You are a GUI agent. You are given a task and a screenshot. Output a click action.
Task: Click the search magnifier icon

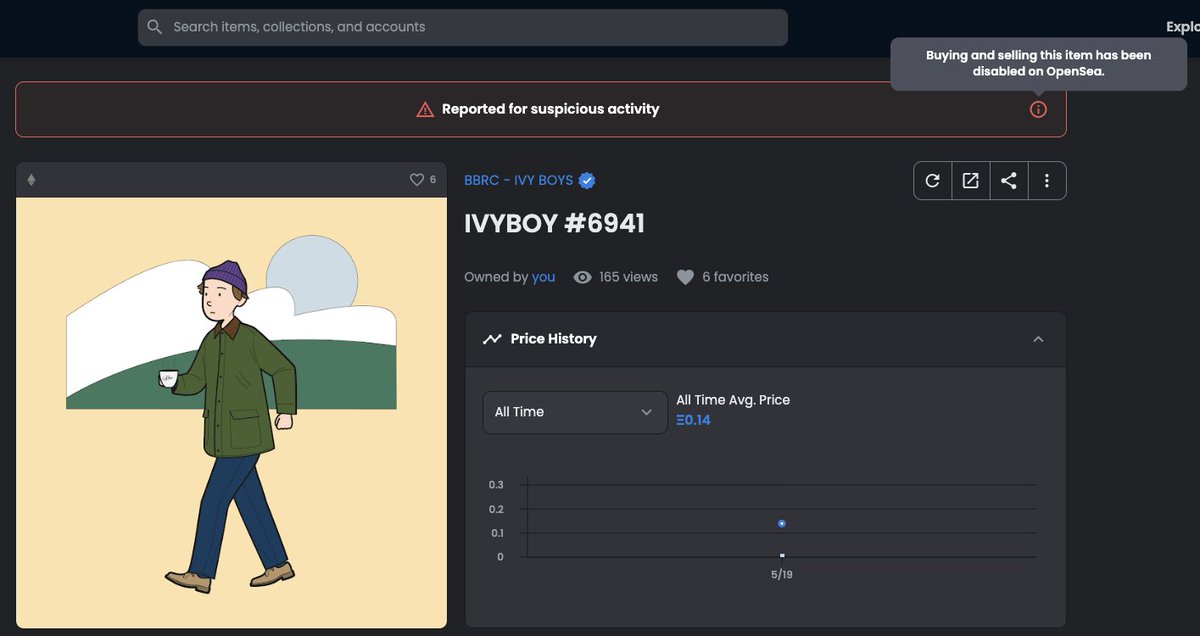coord(154,27)
